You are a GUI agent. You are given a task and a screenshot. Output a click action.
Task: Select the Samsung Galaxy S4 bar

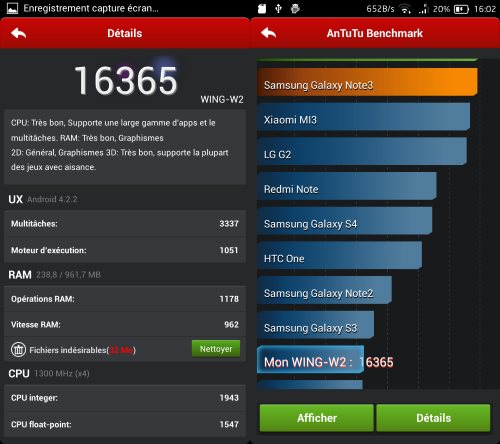tap(345, 221)
